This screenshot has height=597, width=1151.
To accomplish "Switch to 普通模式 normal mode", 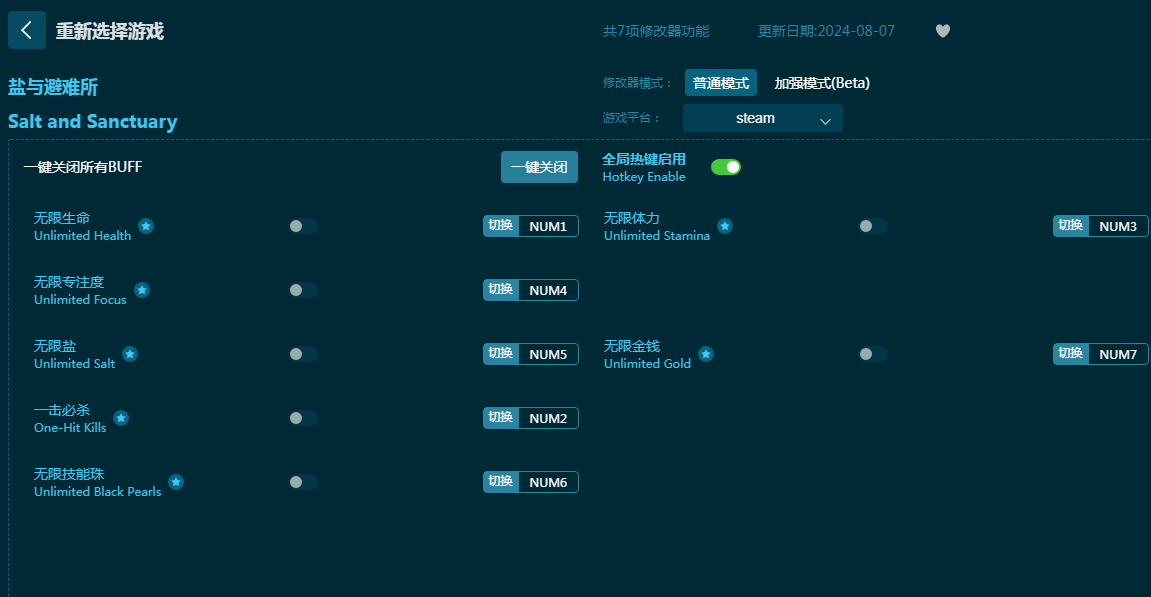I will coord(720,83).
